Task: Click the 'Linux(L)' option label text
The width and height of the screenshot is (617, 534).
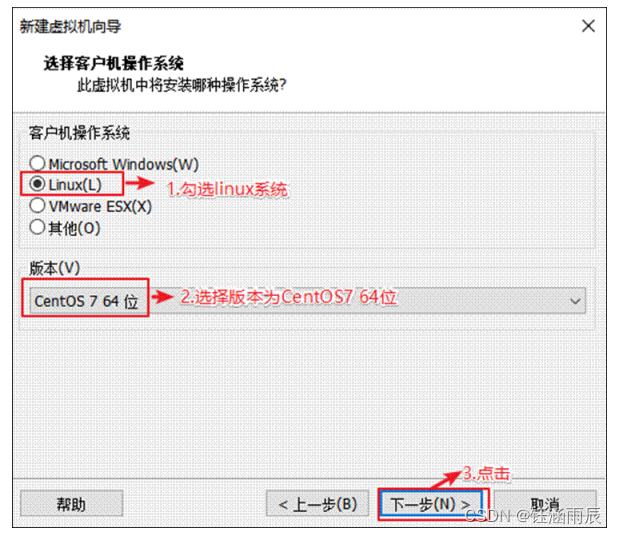Action: click(75, 185)
